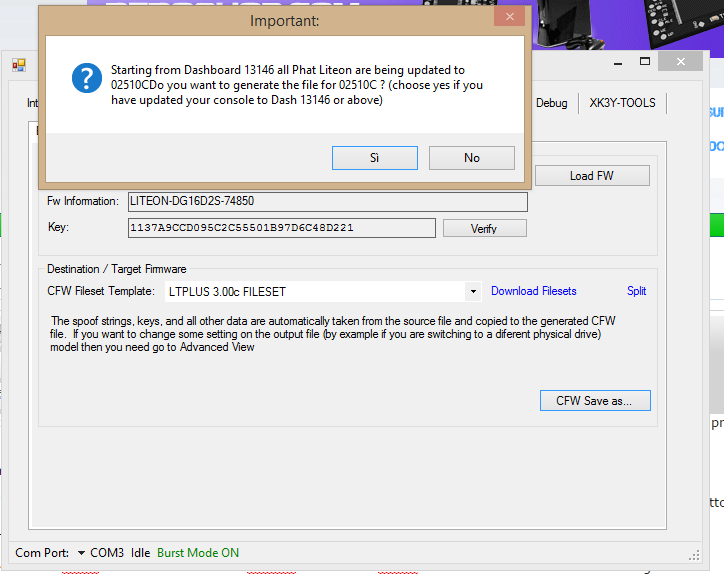Click the Split link
724x577 pixels.
[x=636, y=291]
